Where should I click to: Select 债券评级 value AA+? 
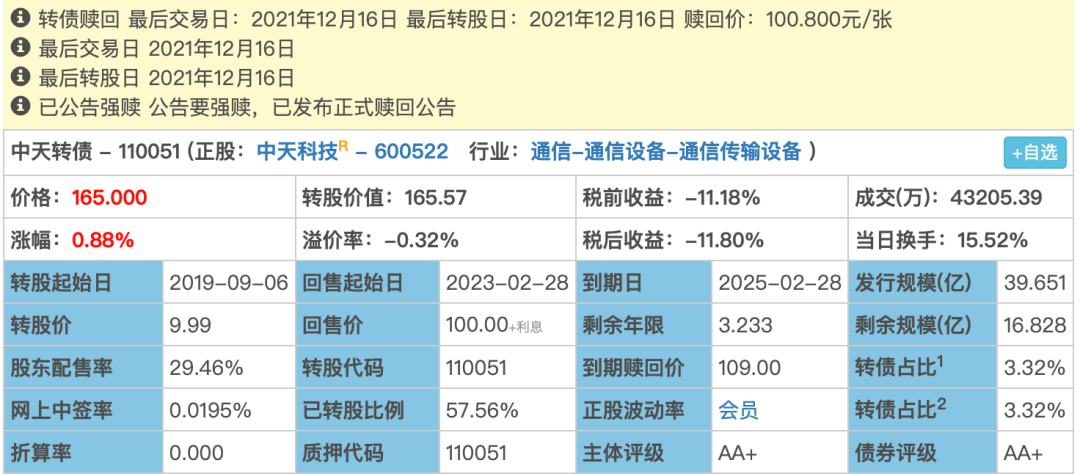point(1024,453)
